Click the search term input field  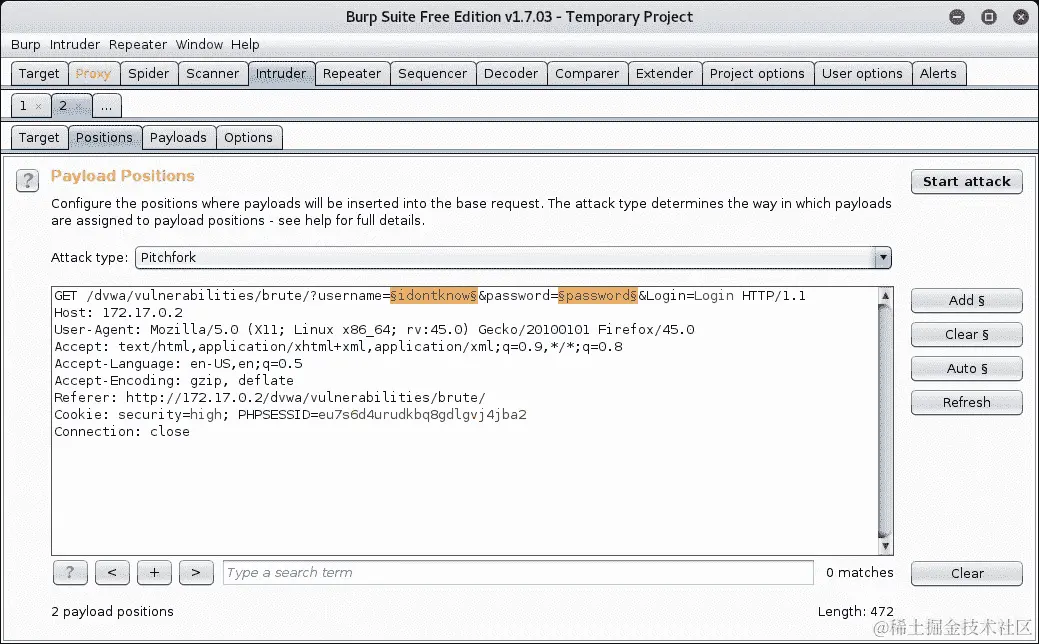[x=518, y=572]
